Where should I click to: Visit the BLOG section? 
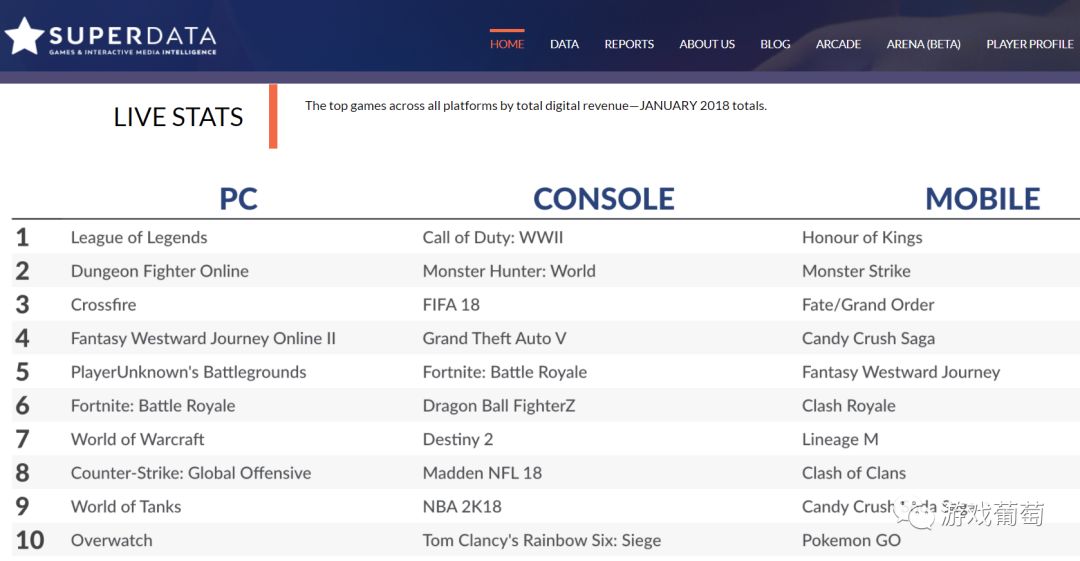[775, 44]
